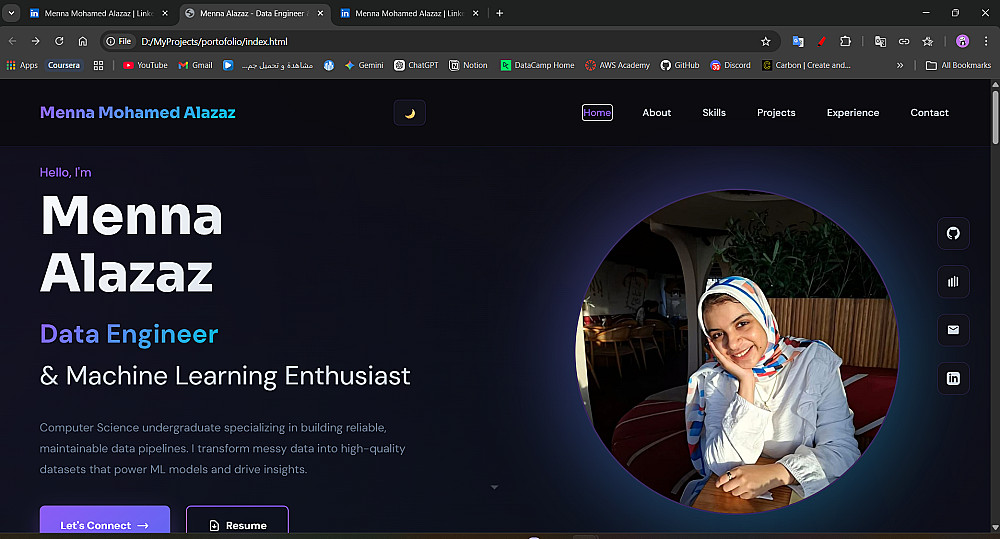Close the first LinkedIn tab
1000x539 pixels.
tap(165, 13)
